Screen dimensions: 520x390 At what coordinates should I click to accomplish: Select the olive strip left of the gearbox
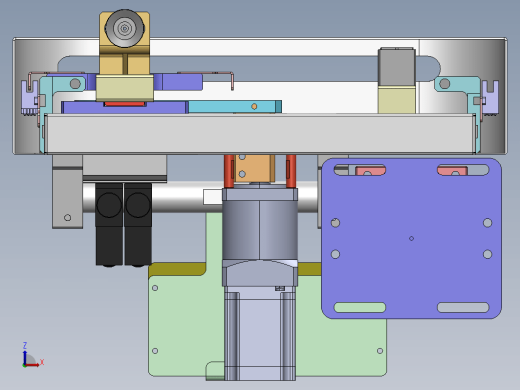pos(178,269)
